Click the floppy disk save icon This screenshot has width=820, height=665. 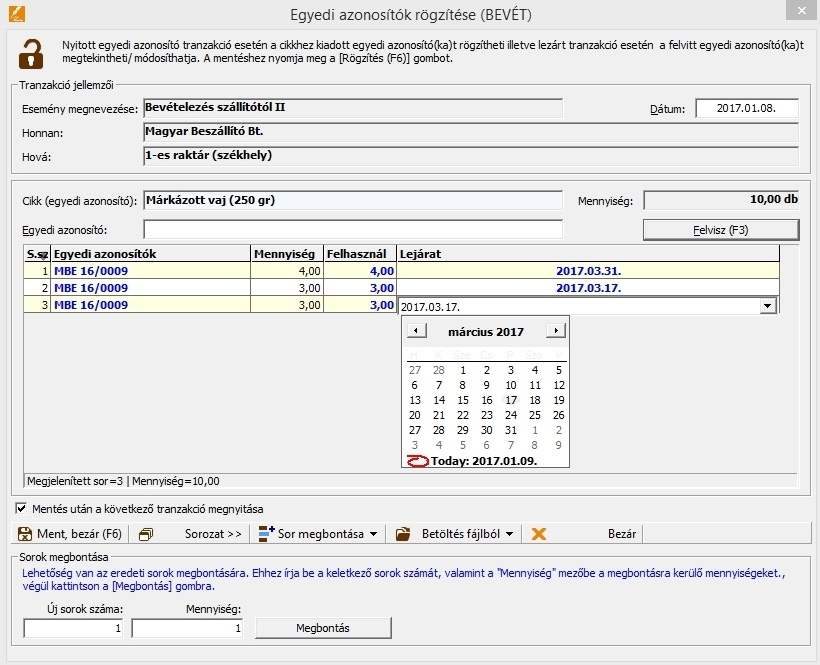pyautogui.click(x=26, y=534)
